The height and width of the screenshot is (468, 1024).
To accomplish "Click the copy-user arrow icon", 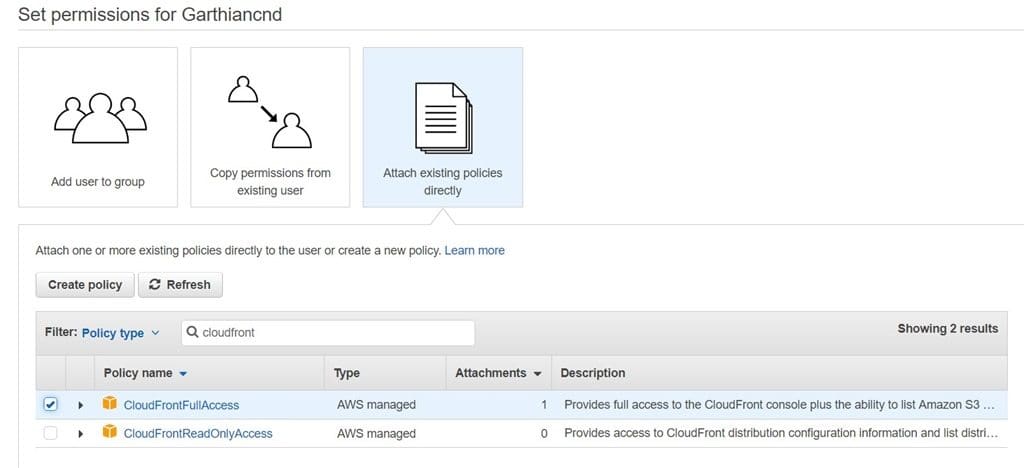I will pyautogui.click(x=270, y=112).
